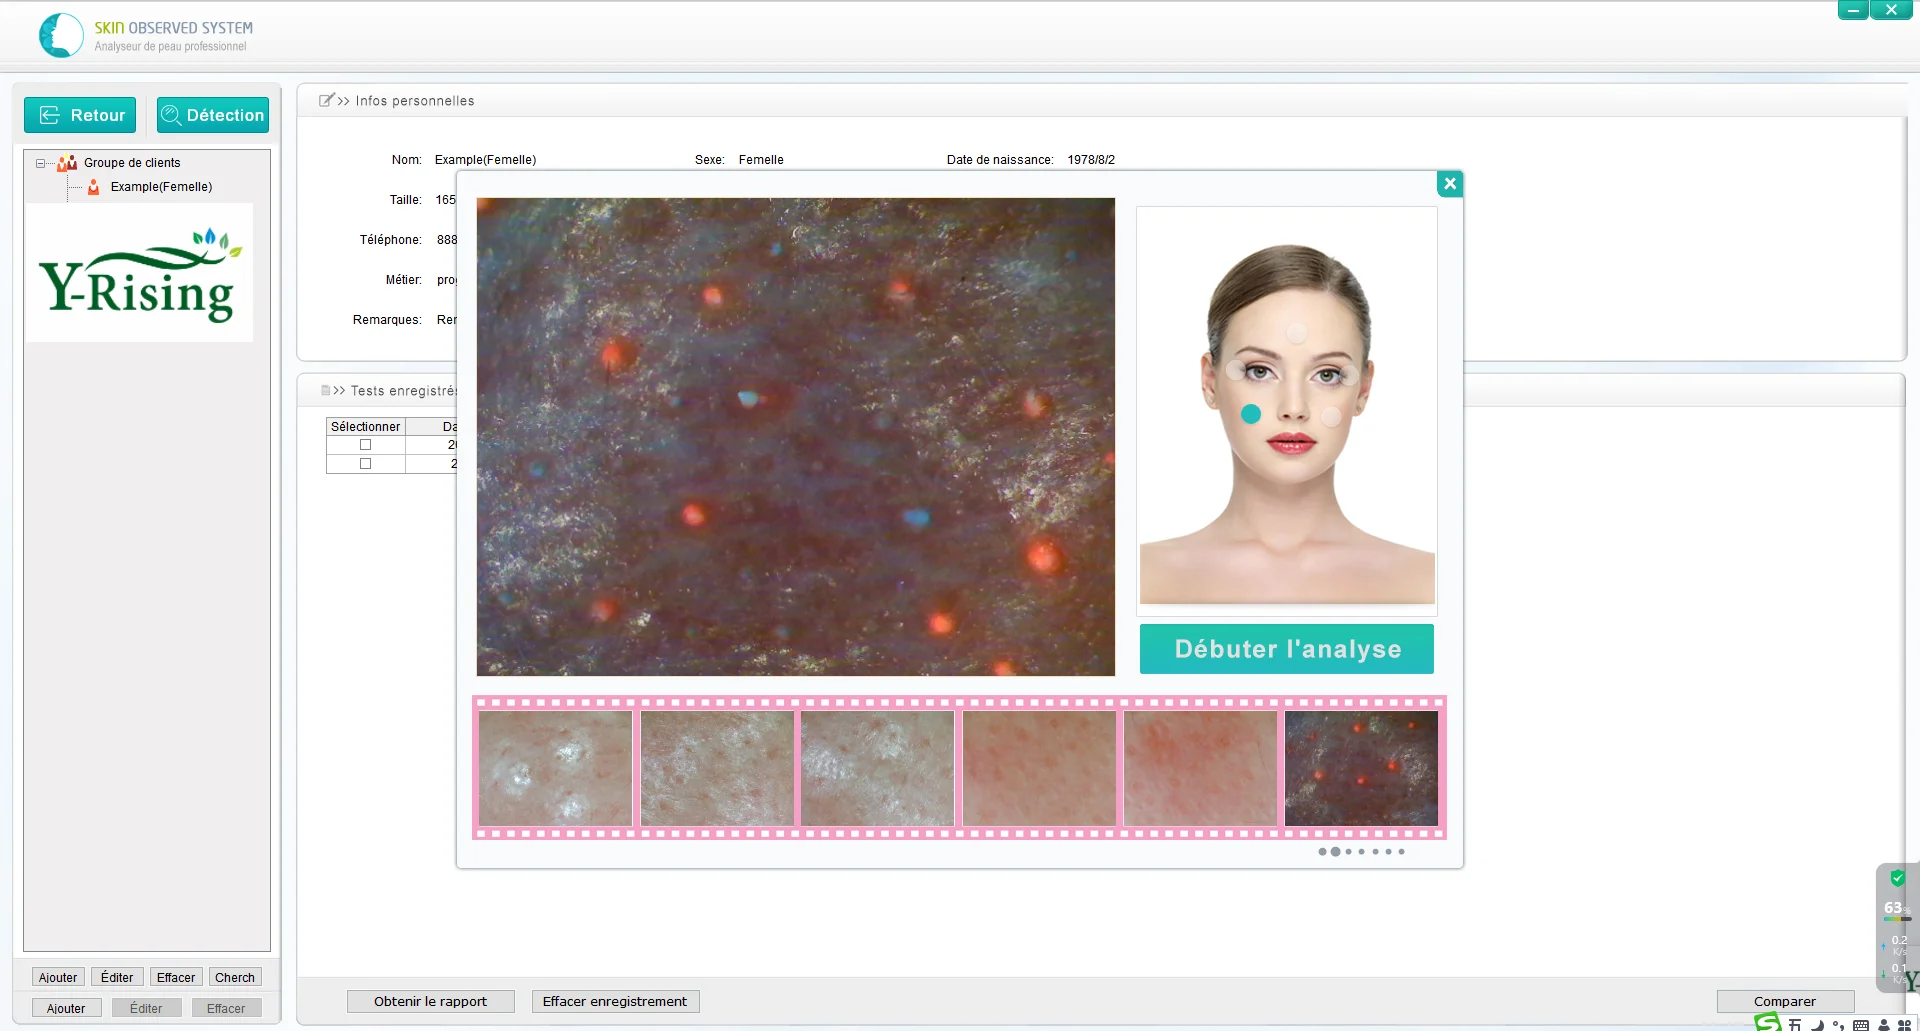Check the second test record checkbox
This screenshot has width=1920, height=1031.
(365, 464)
